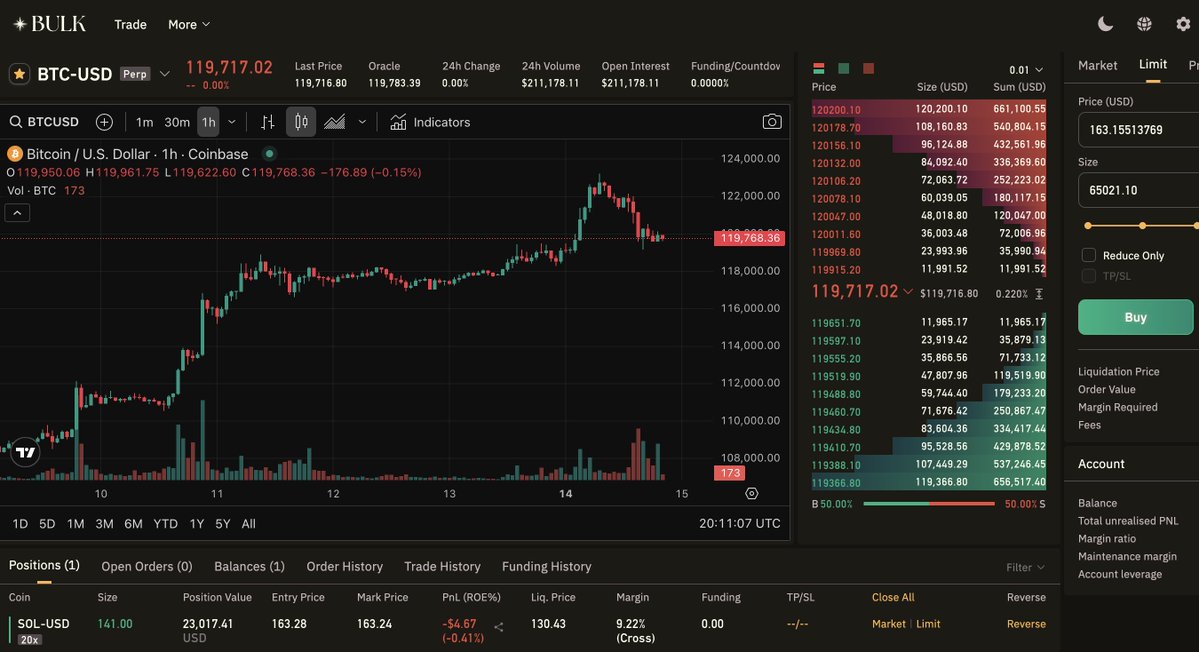Select 30m chart interval
The height and width of the screenshot is (652, 1199).
(177, 122)
